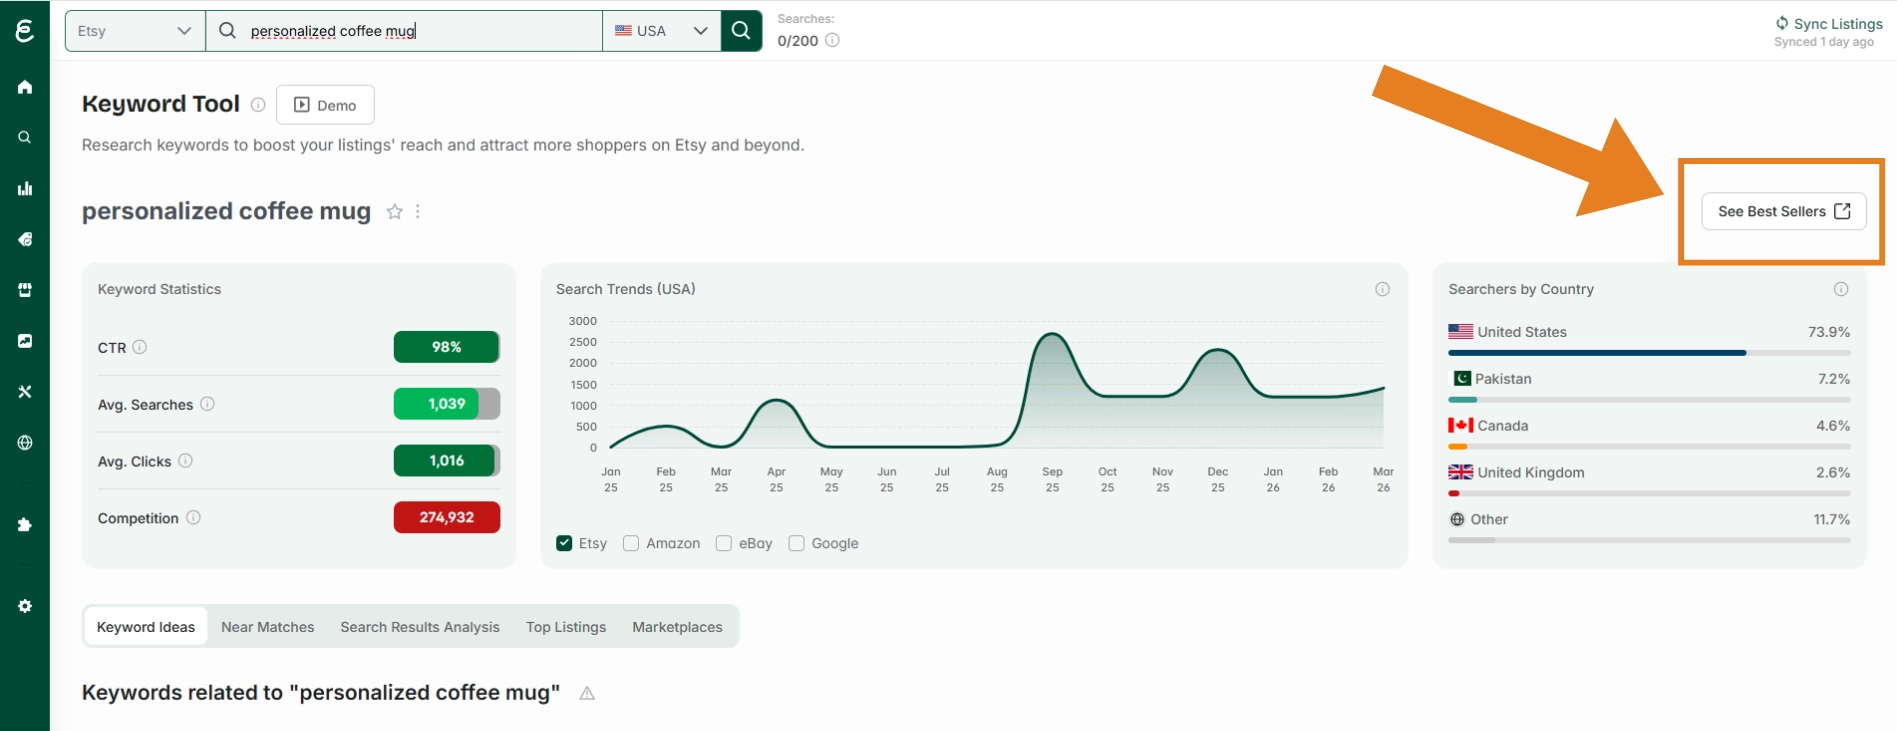Click the "Keyword Statistics" panel title
1897x731 pixels.
(x=159, y=289)
